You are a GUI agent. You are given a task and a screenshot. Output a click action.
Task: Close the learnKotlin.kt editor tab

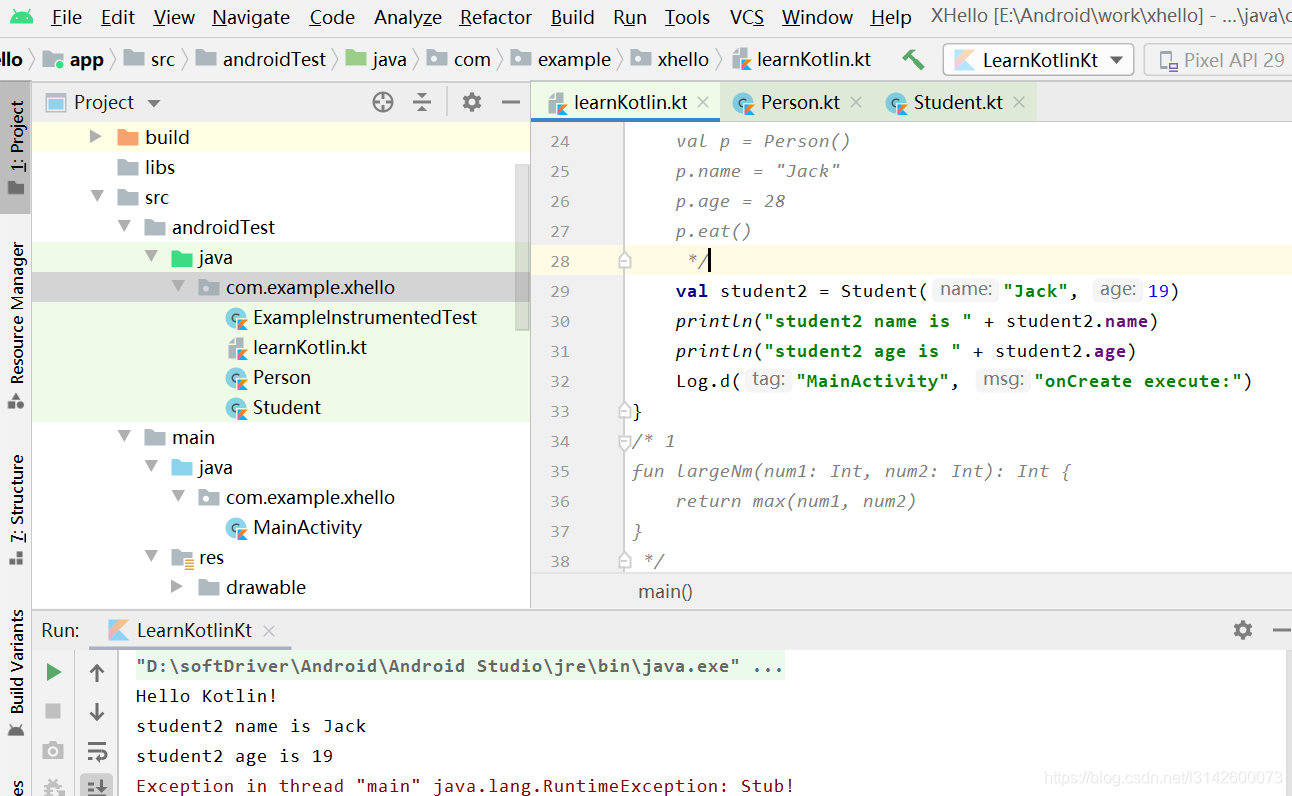[703, 102]
